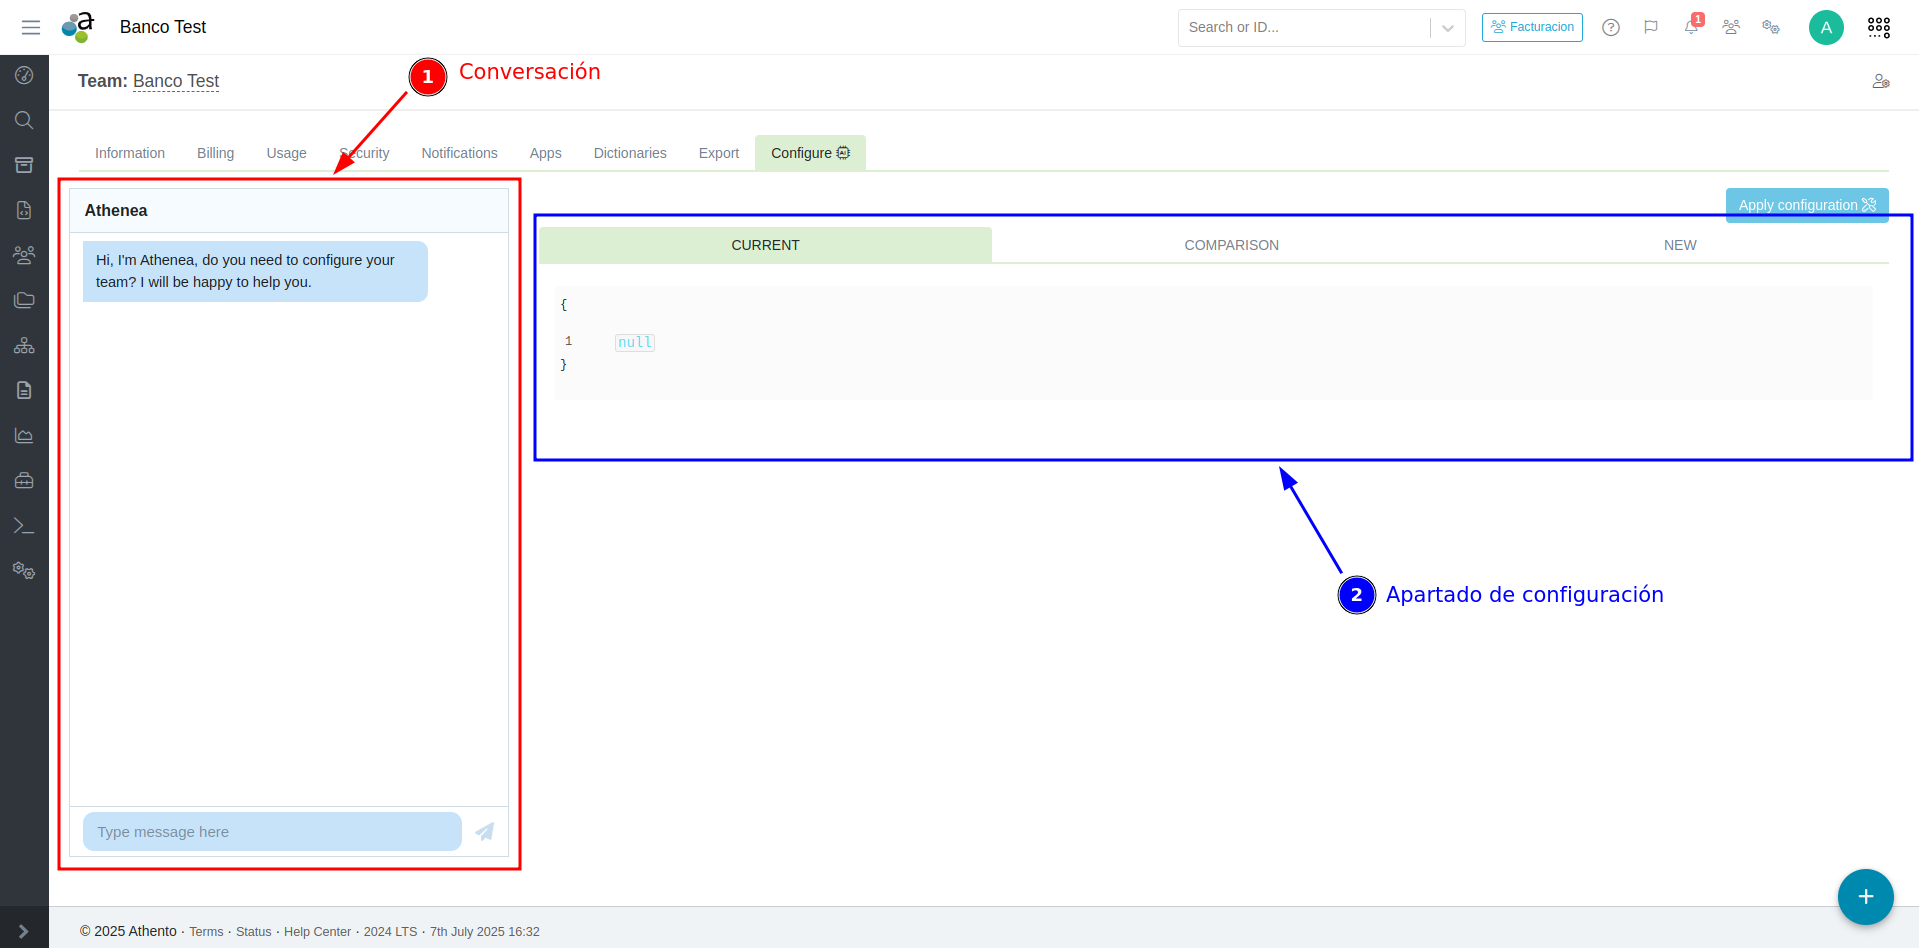Switch to the COMPARISON tab
Viewport: 1919px width, 948px height.
1231,245
